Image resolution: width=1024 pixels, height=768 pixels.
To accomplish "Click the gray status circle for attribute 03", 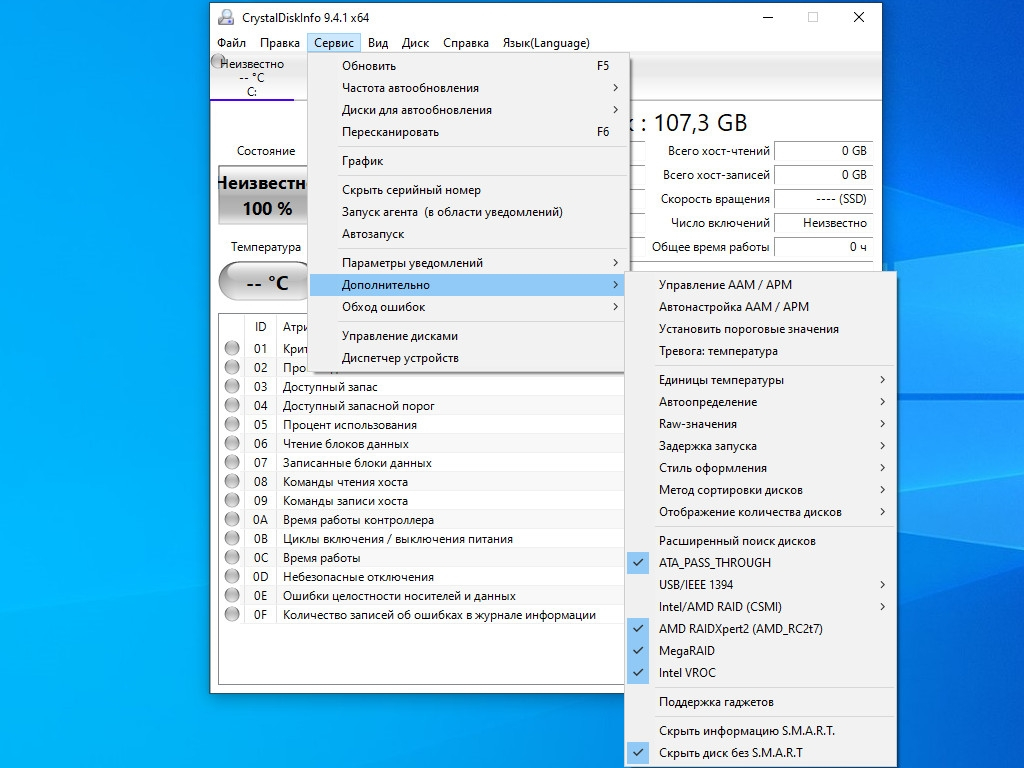I will click(232, 386).
